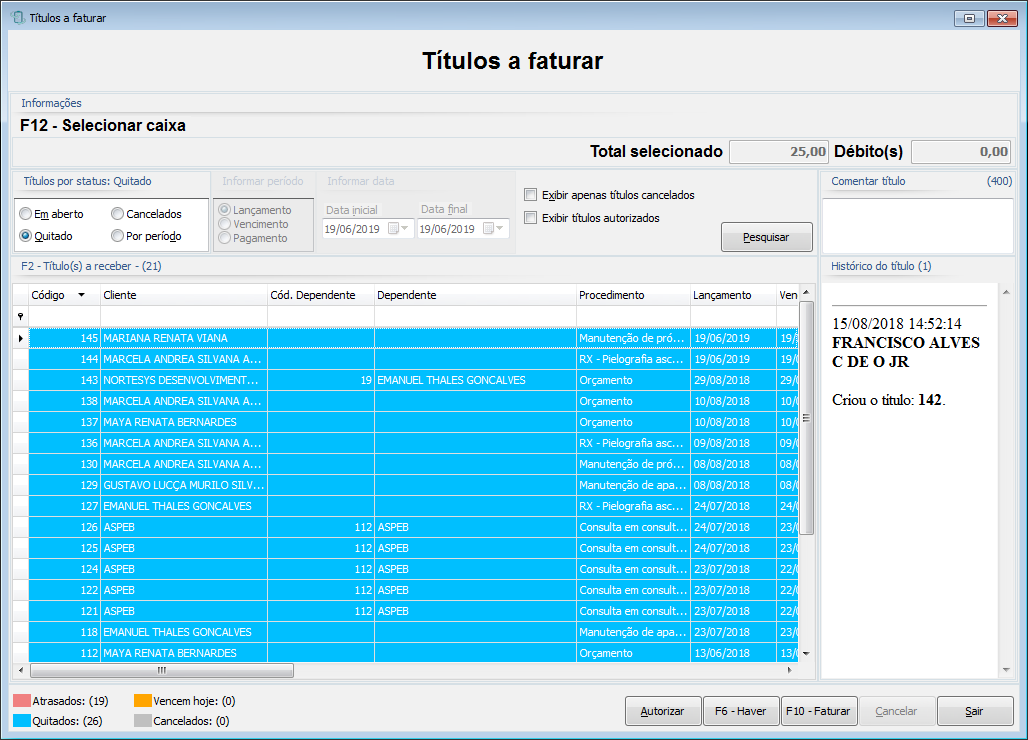The width and height of the screenshot is (1028, 740).
Task: Click dependent EMANUEL THALES GONCALVES cell
Action: pos(475,380)
